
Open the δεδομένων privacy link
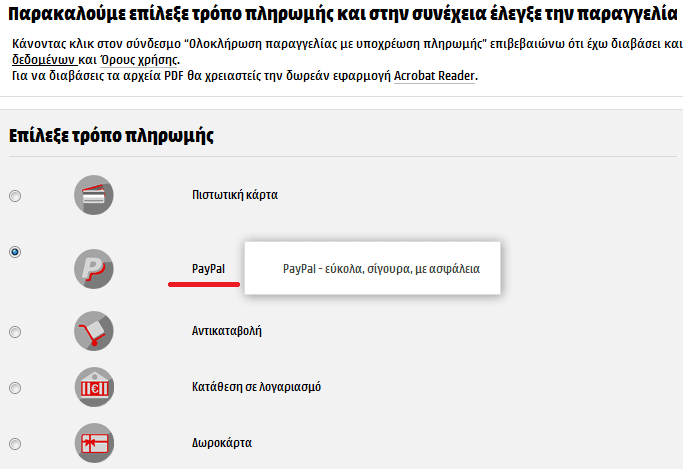pos(44,60)
